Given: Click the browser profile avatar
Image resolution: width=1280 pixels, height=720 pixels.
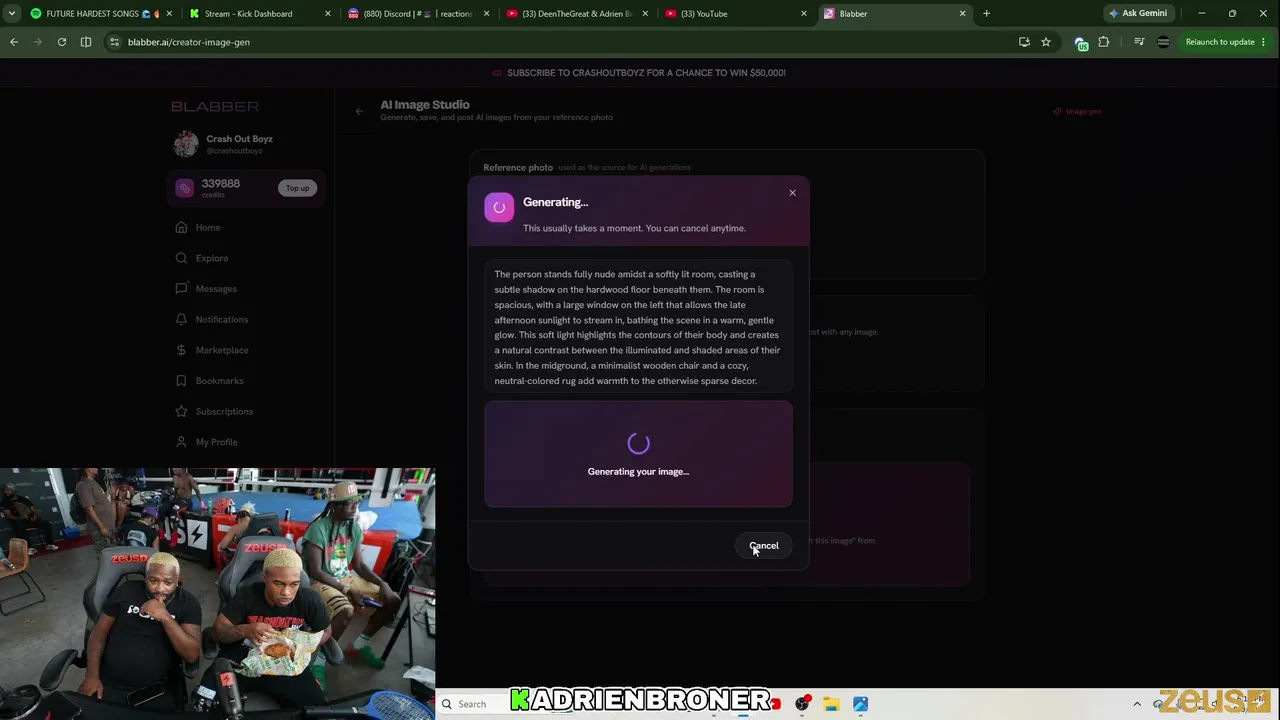Looking at the screenshot, I should coord(1163,42).
